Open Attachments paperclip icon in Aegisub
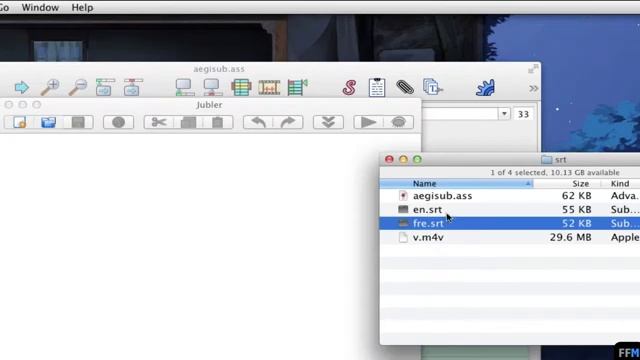This screenshot has height=360, width=640. point(404,87)
